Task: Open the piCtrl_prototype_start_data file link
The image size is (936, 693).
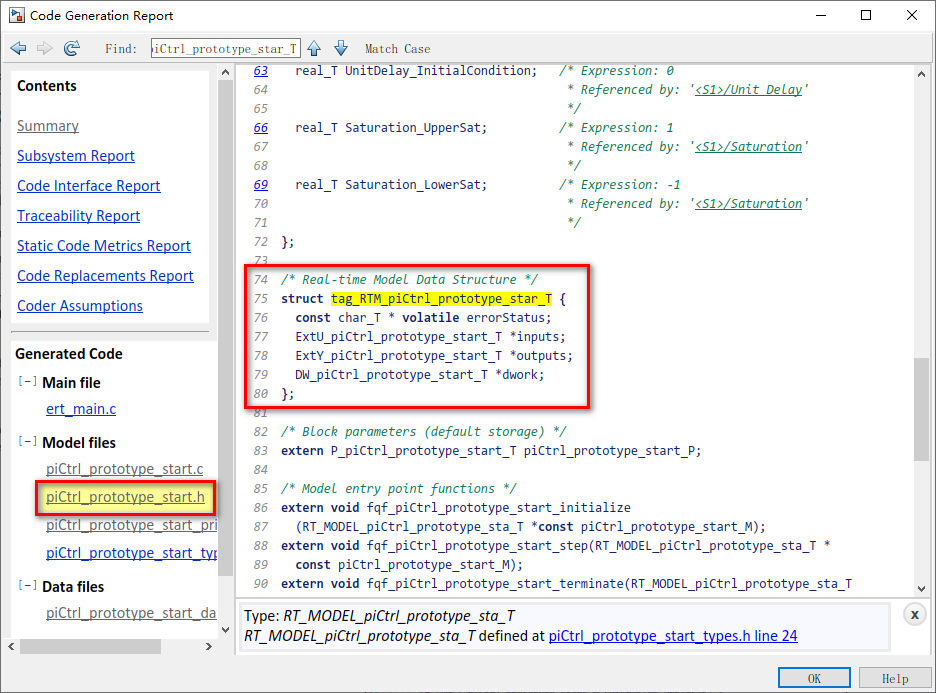Action: (131, 614)
